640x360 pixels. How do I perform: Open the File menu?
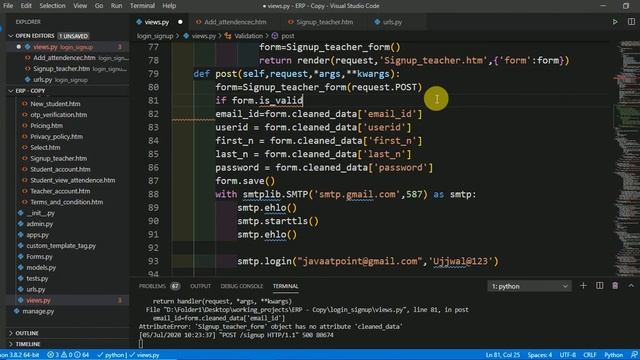8,6
